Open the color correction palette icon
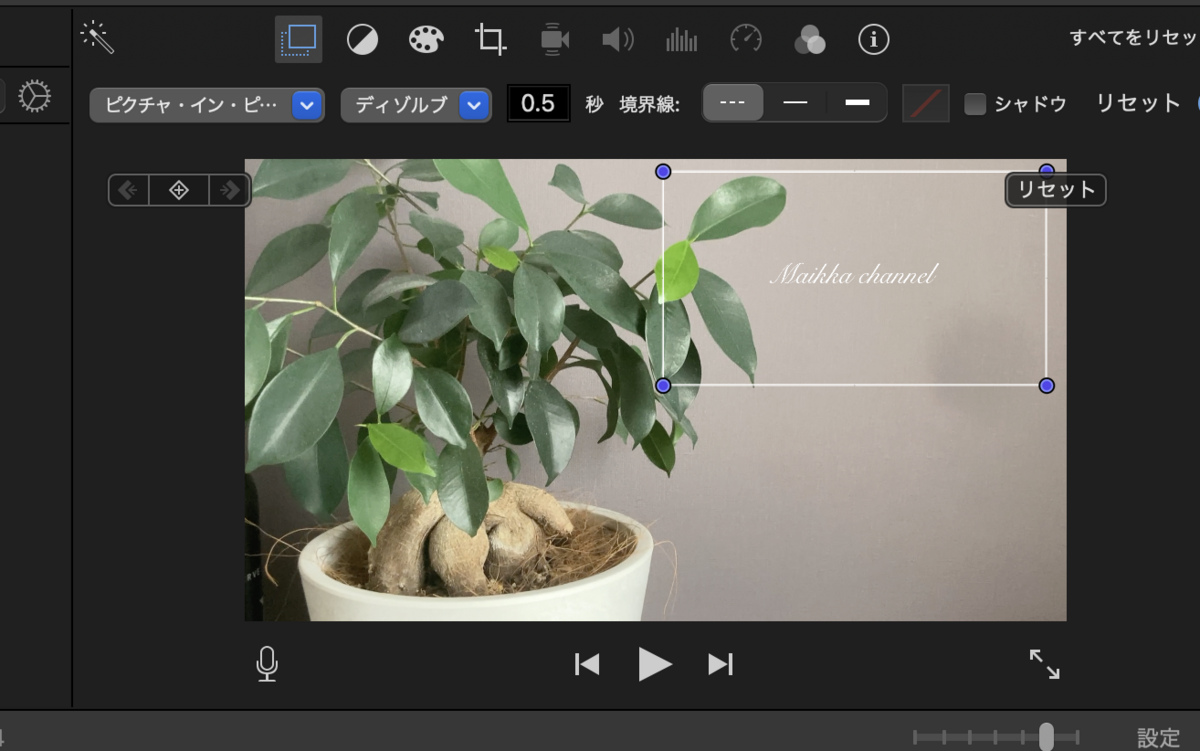The height and width of the screenshot is (751, 1200). click(426, 39)
